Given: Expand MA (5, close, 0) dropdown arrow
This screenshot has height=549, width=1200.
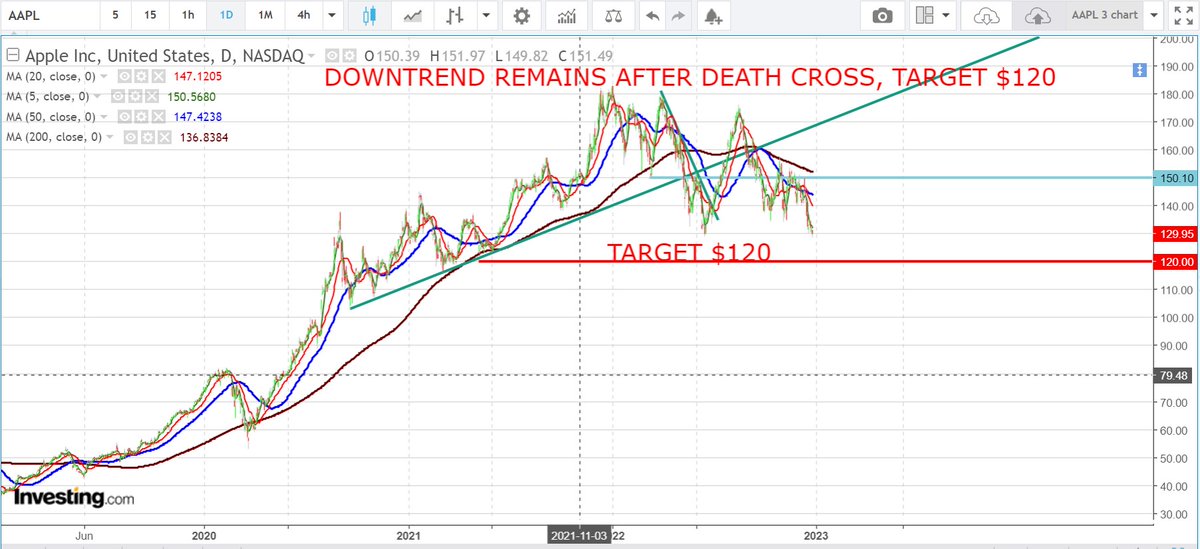Looking at the screenshot, I should pos(97,97).
